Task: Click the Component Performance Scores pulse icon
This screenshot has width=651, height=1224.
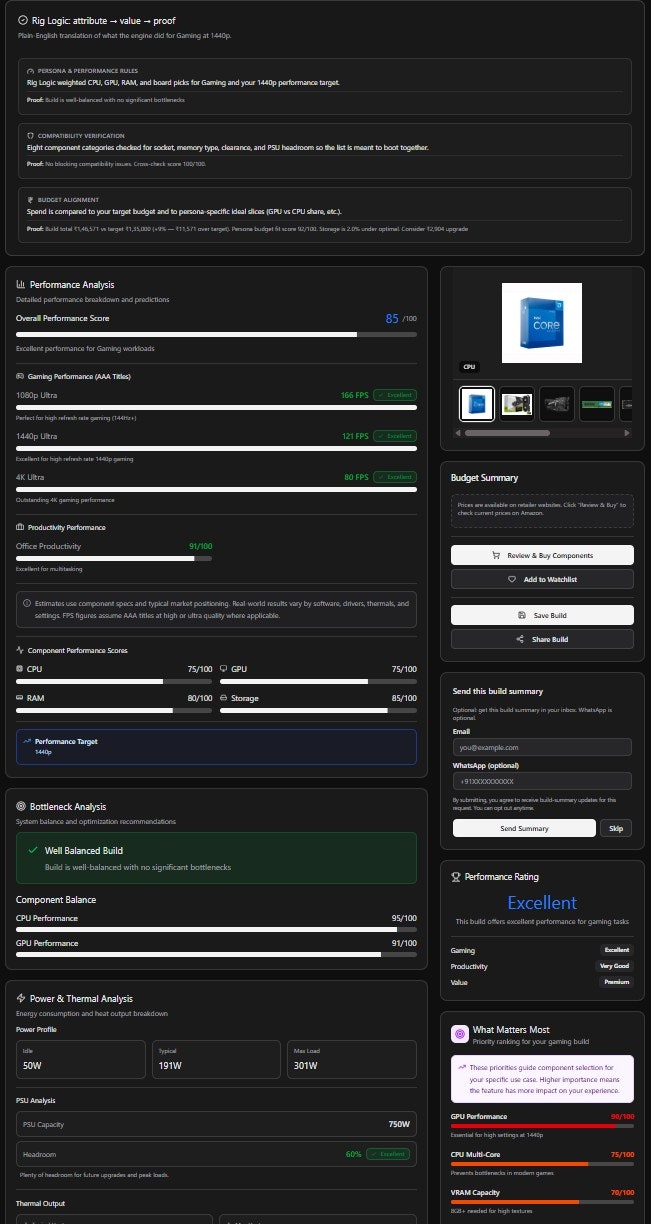Action: [x=20, y=650]
